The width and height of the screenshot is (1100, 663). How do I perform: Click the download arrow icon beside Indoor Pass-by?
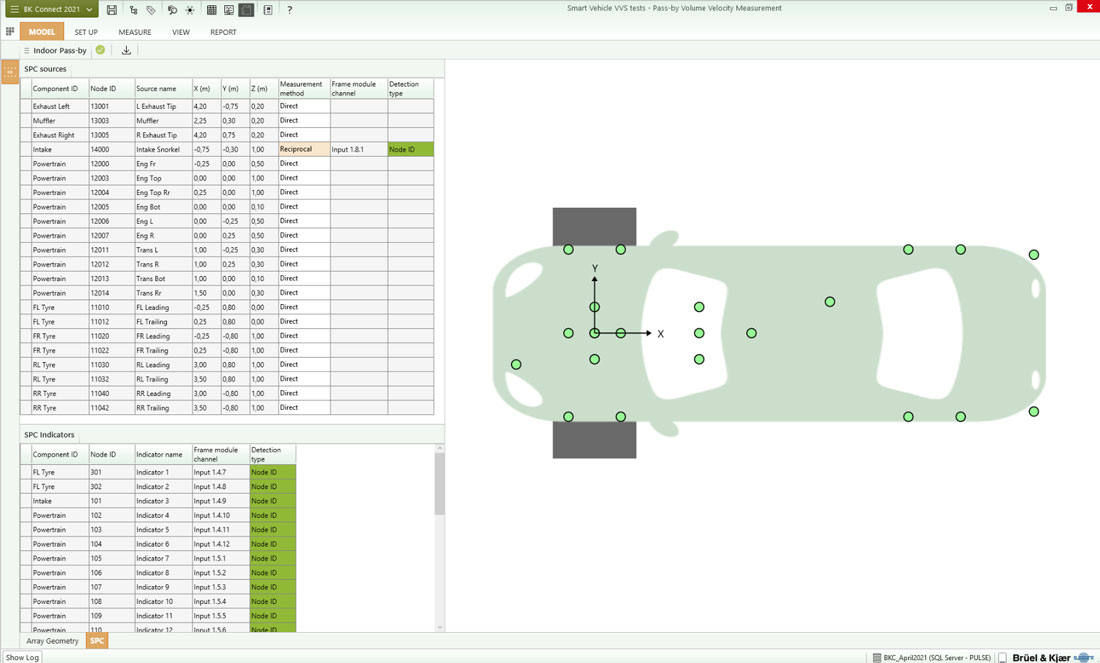pyautogui.click(x=126, y=50)
